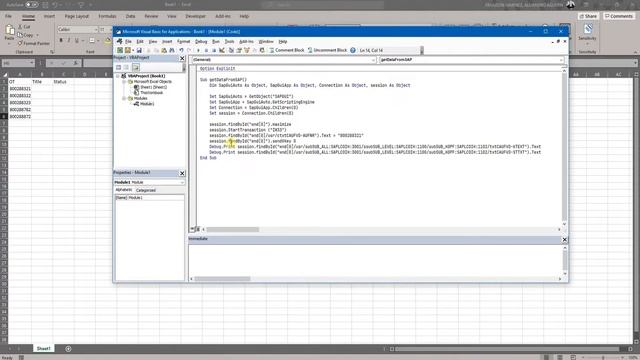
Task: Close the Properties - Module1 pane
Action: point(182,173)
